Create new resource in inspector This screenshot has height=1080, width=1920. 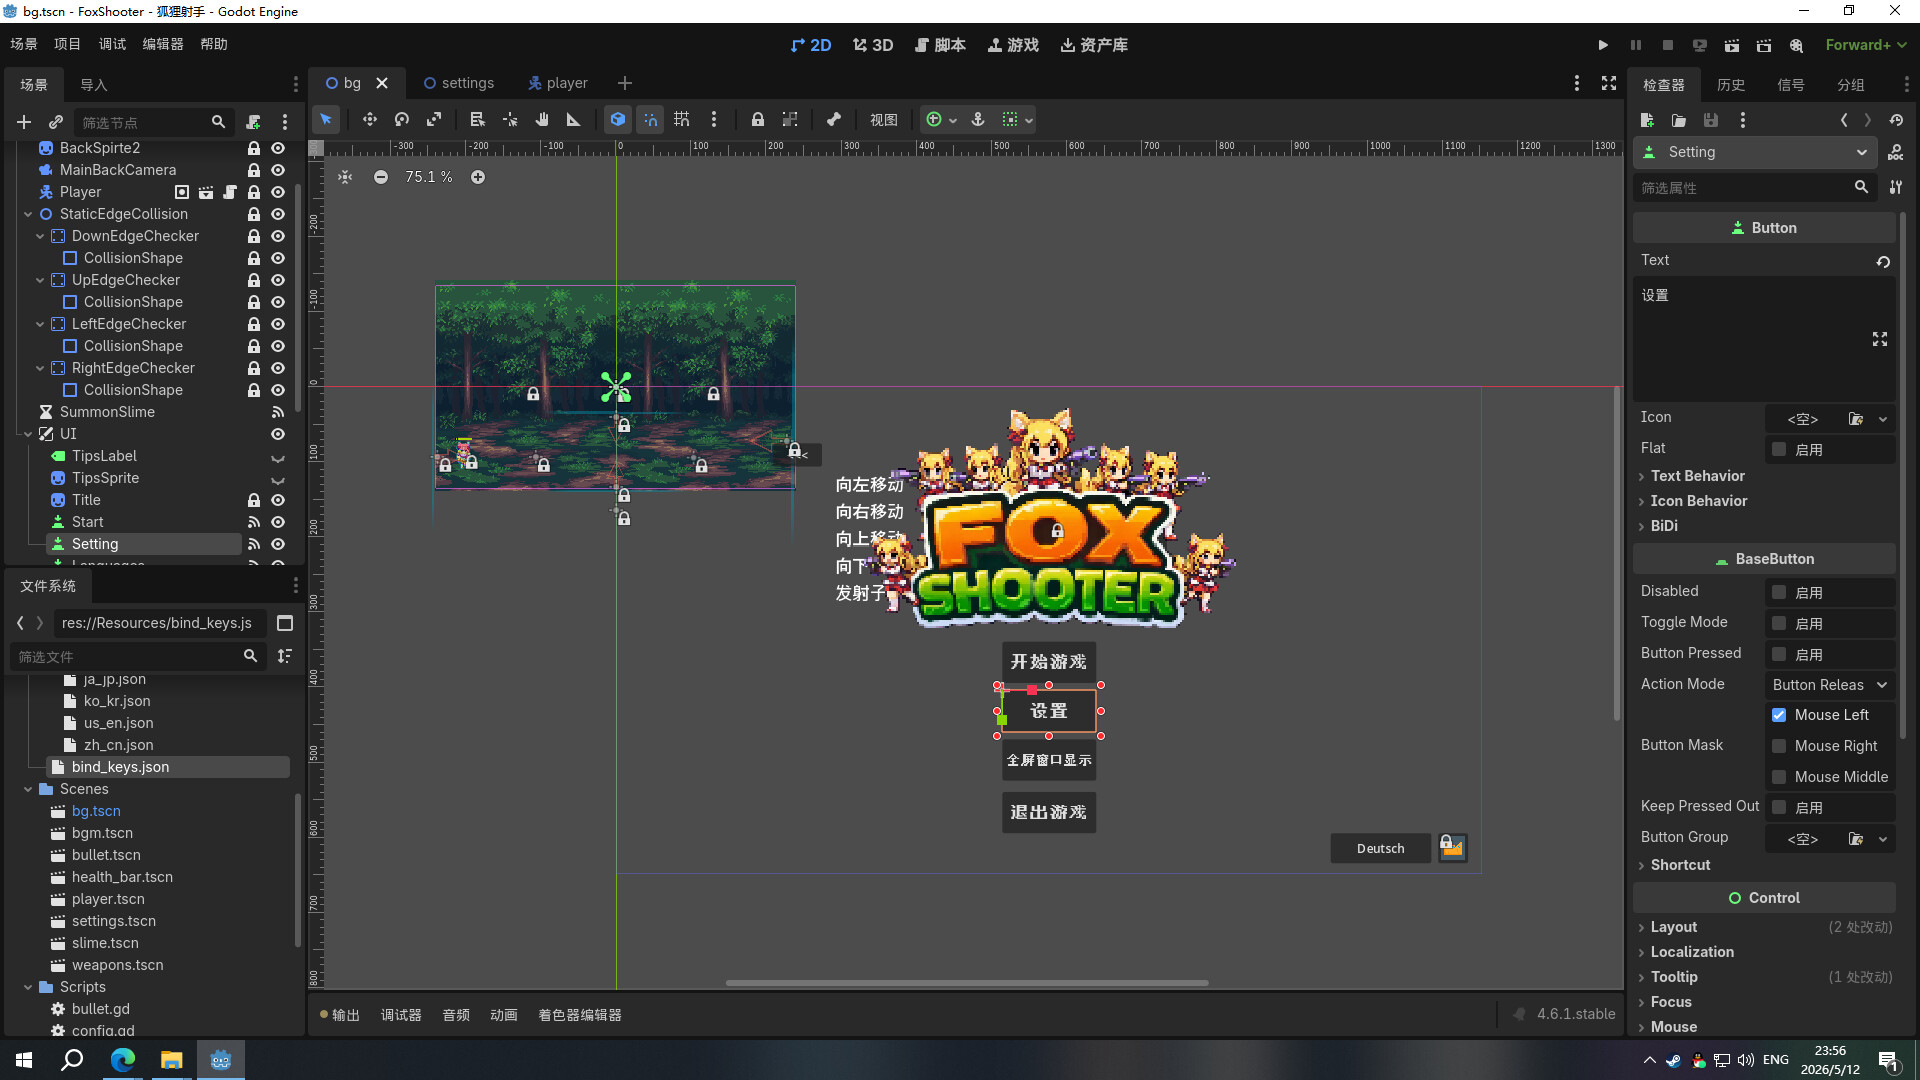(x=1647, y=120)
